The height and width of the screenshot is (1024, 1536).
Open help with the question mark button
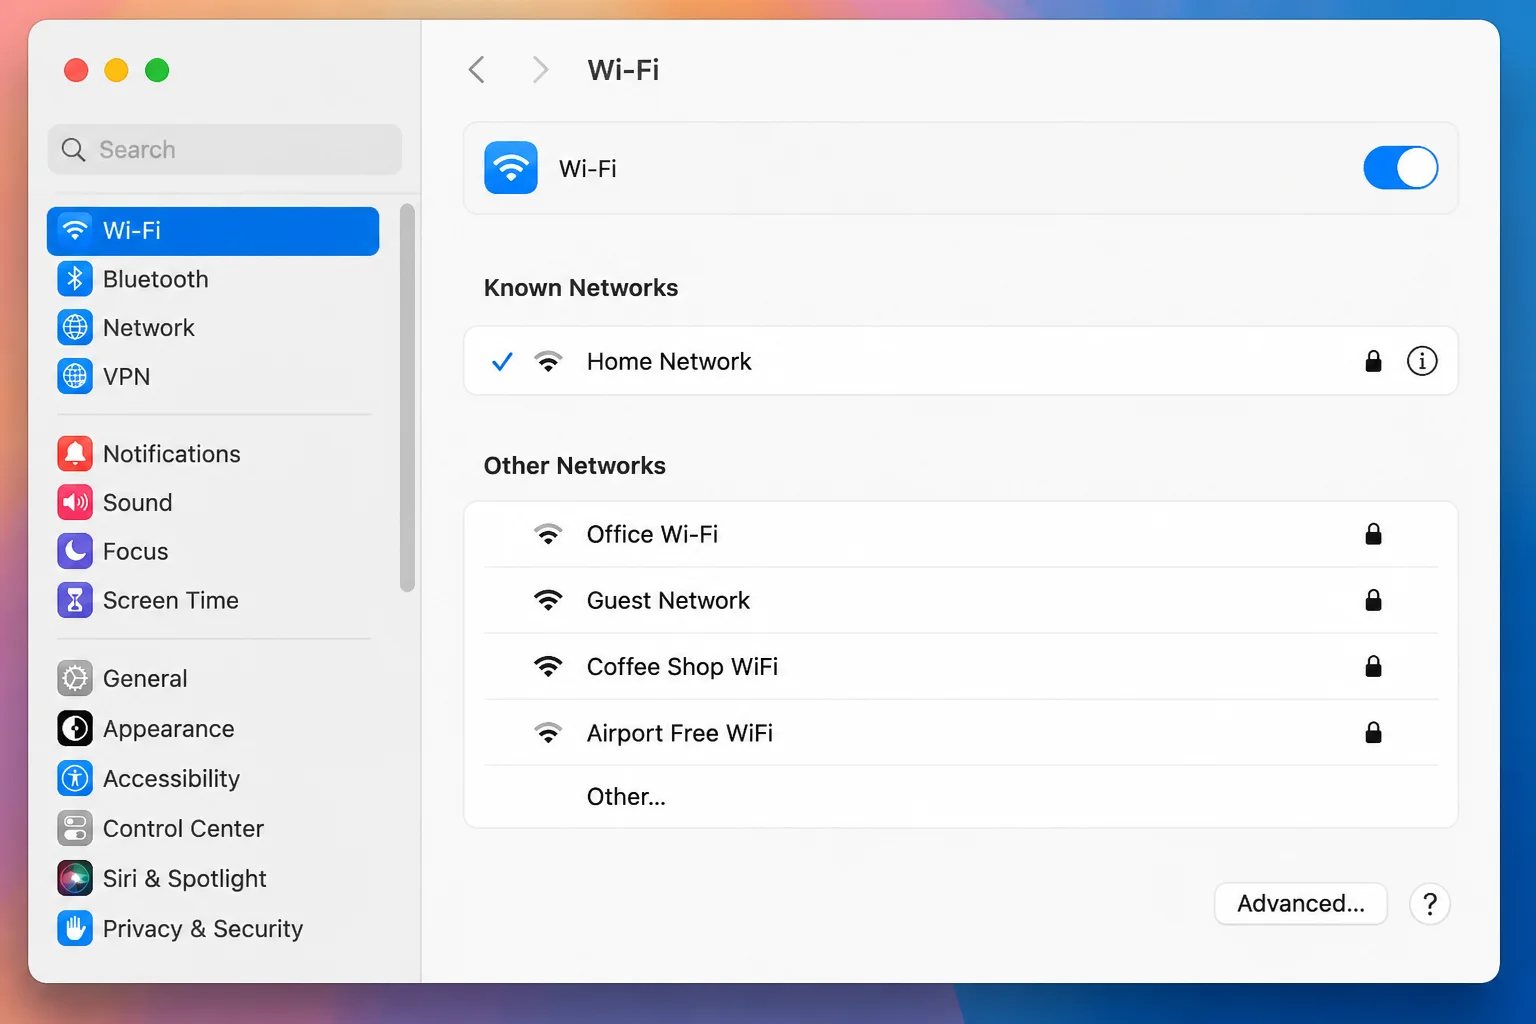(1430, 904)
